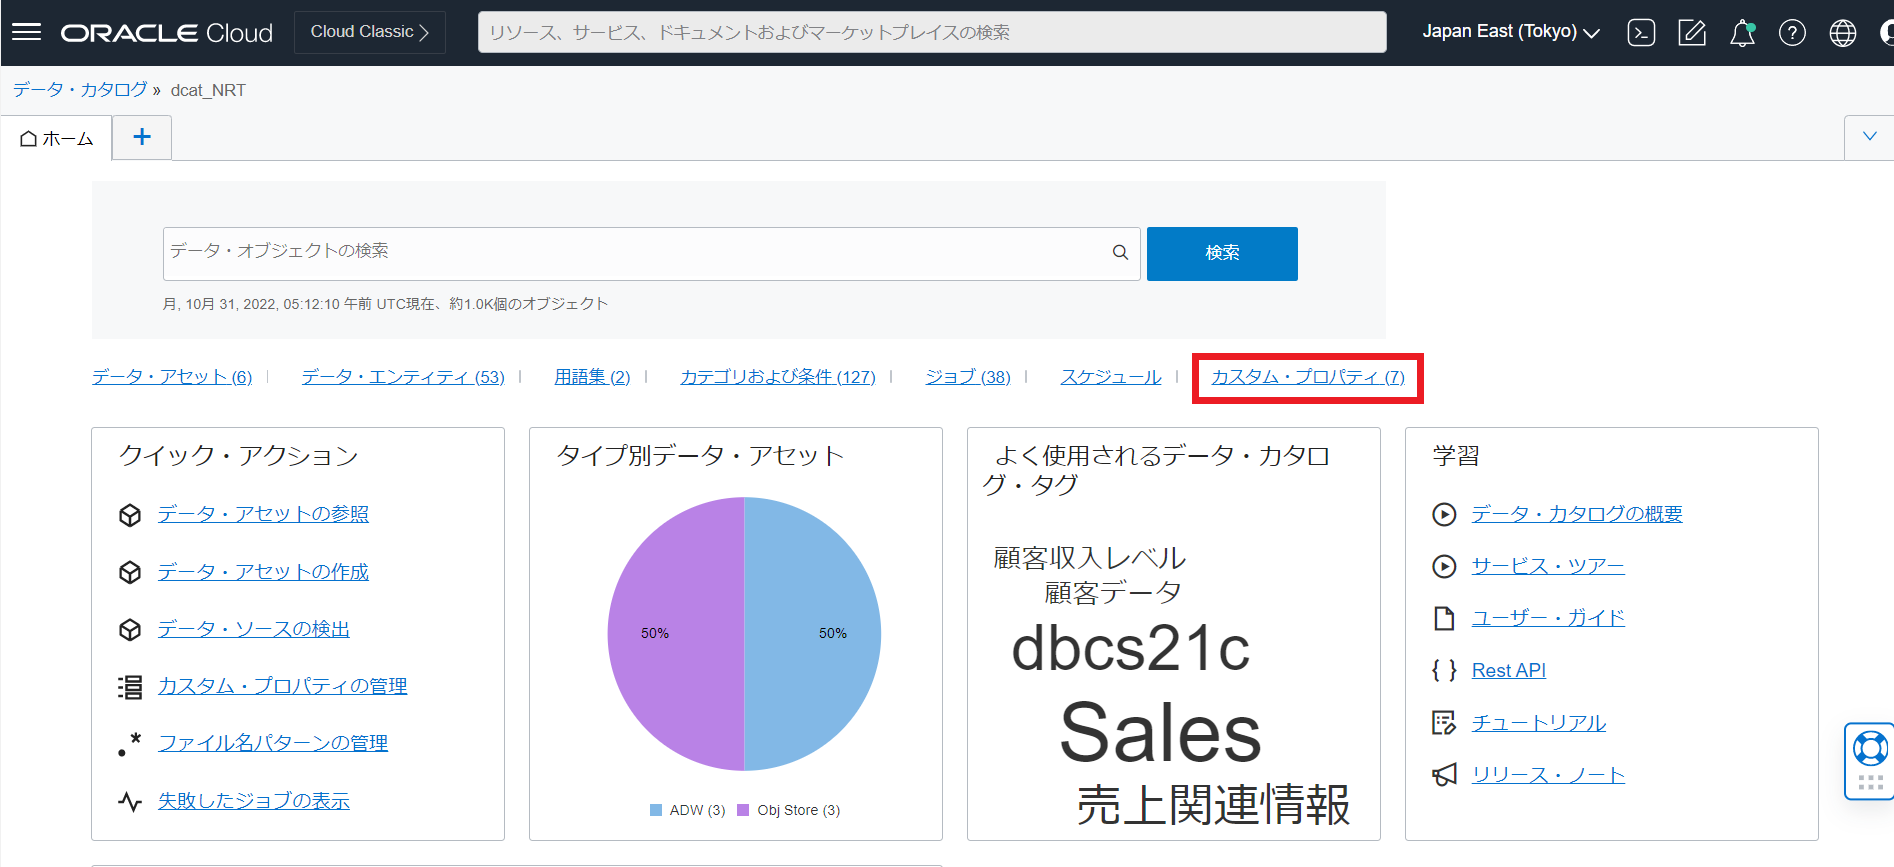Focus the データ・オブジェクトの検索 field
Viewport: 1894px width, 867px height.
coord(635,253)
